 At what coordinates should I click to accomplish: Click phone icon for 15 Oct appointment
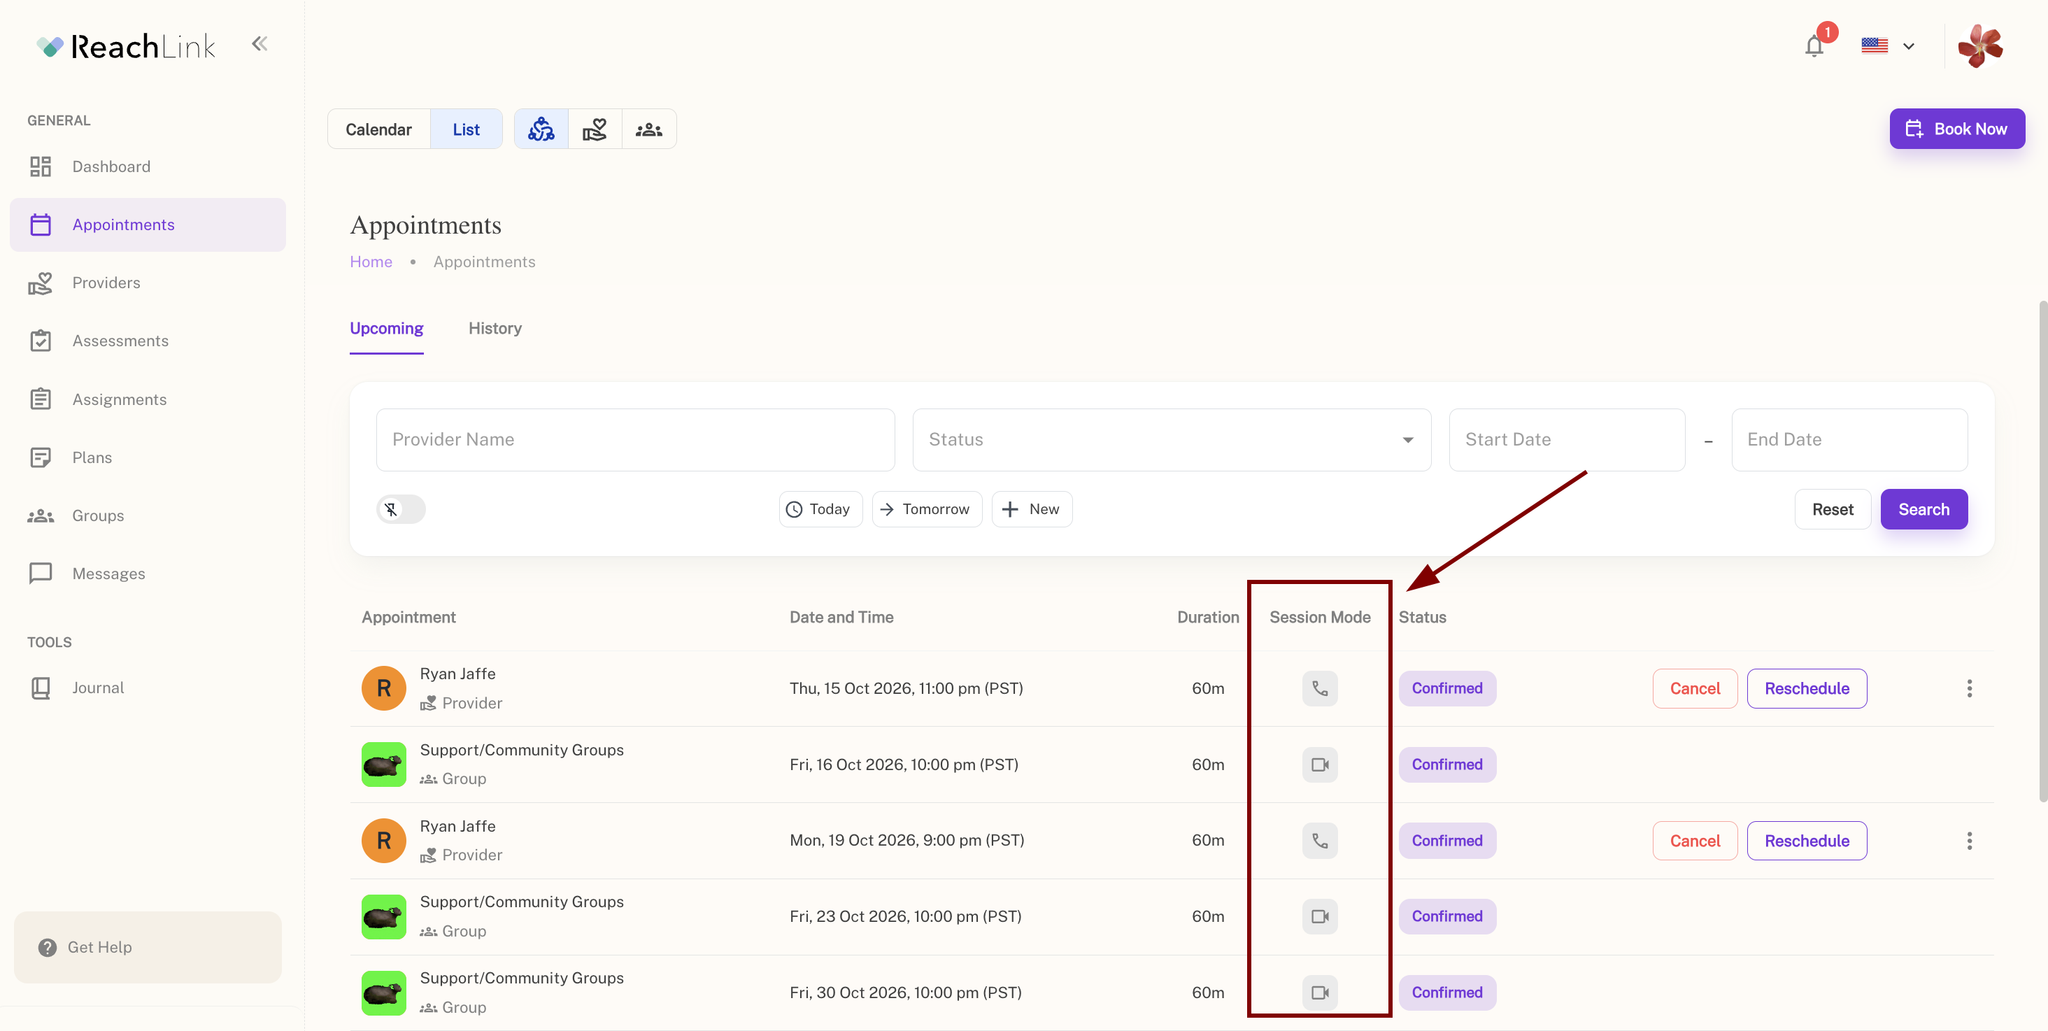1320,688
